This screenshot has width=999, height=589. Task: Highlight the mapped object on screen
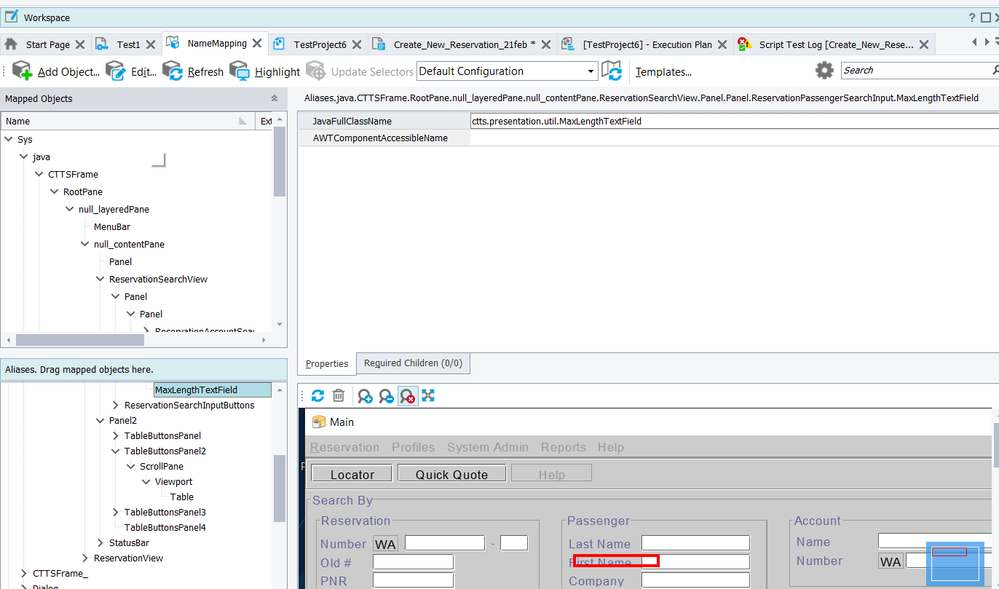coord(240,71)
